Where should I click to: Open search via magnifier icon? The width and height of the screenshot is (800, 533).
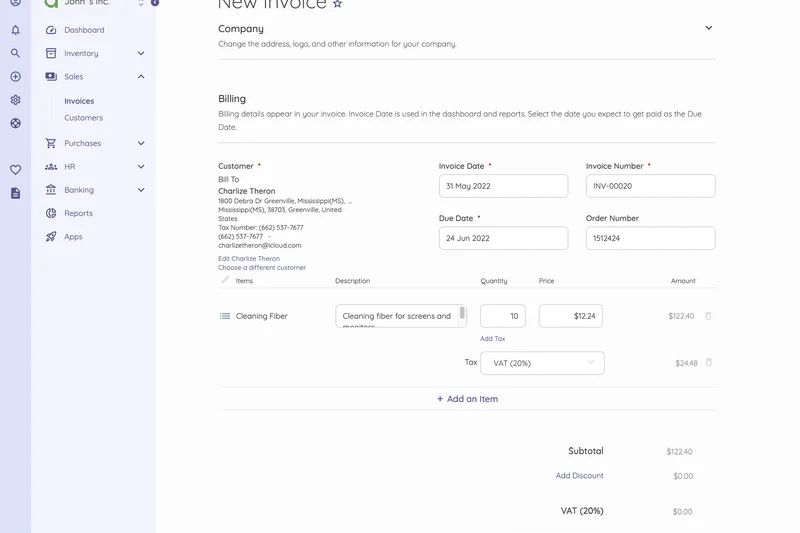[15, 53]
